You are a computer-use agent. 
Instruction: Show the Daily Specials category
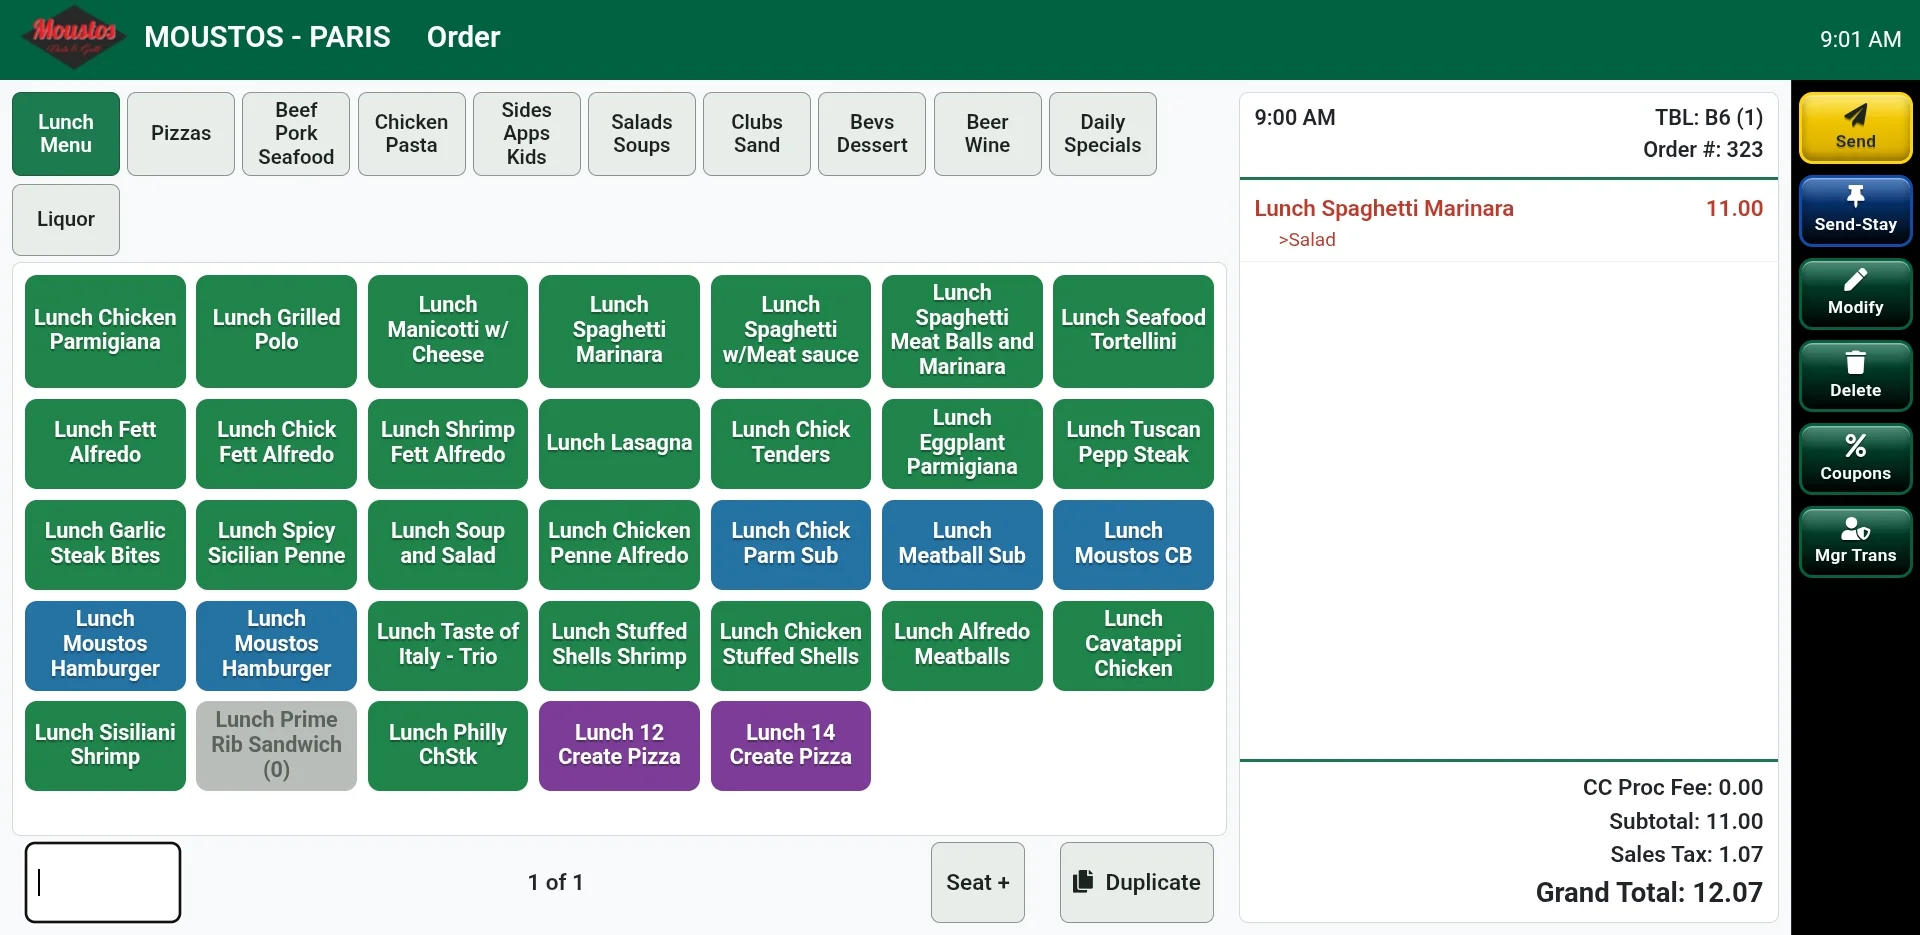pyautogui.click(x=1102, y=134)
